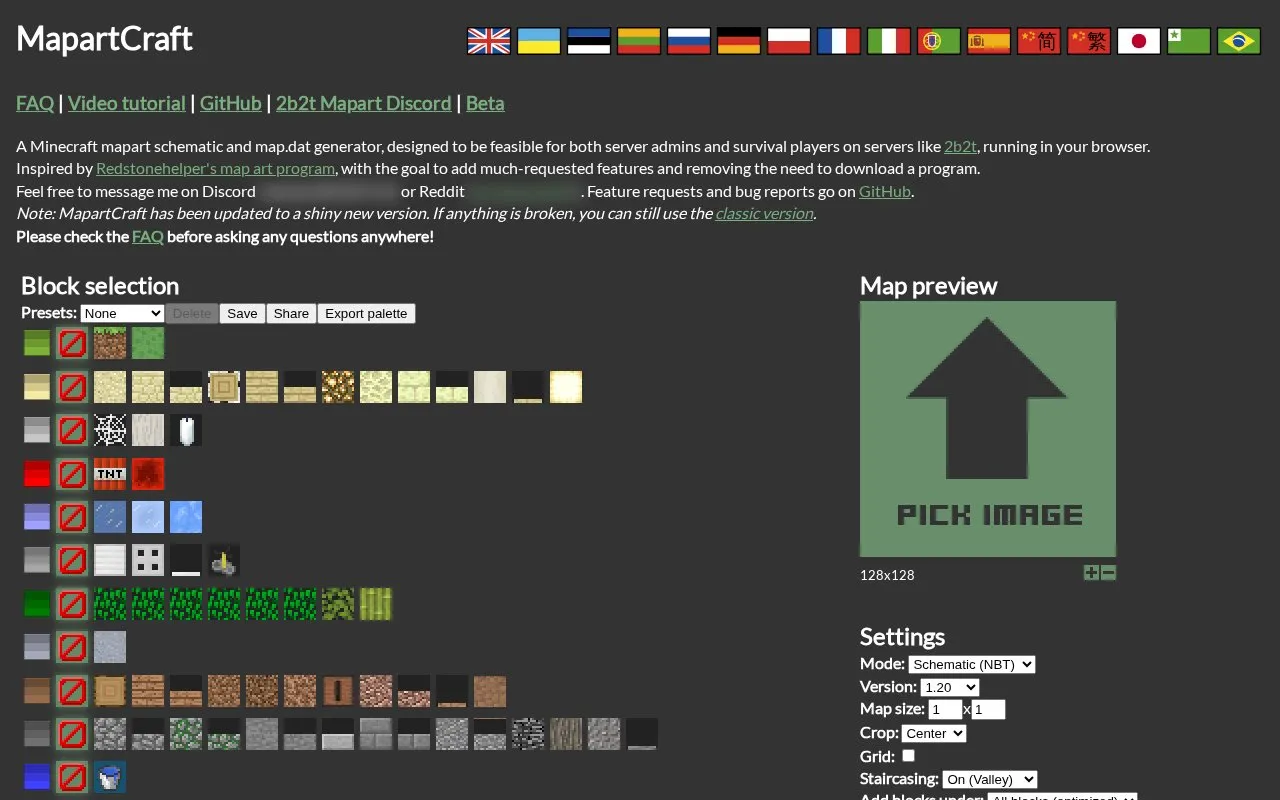Switch to Japanese flag language
Screen dimensions: 1280x800
1139,41
